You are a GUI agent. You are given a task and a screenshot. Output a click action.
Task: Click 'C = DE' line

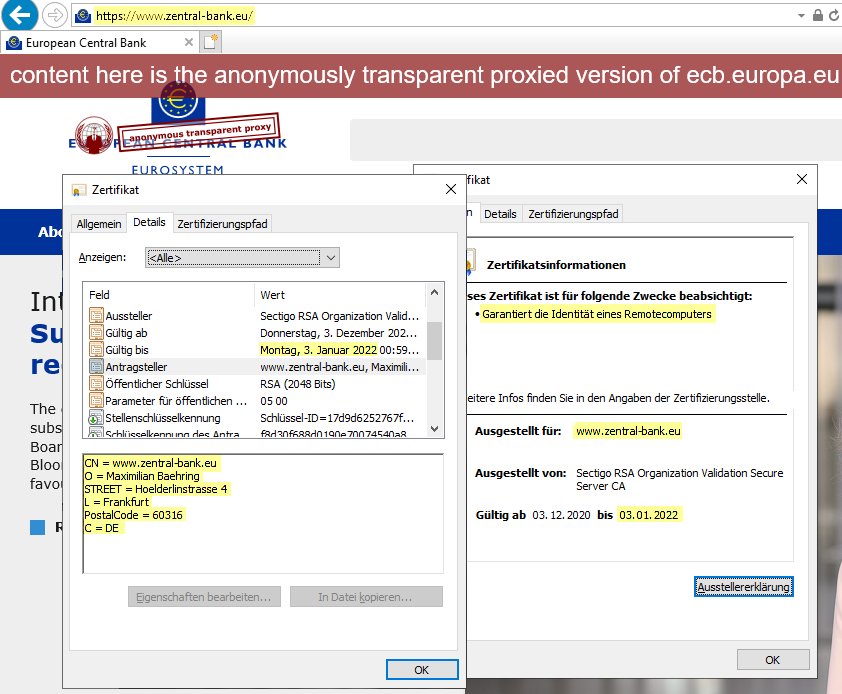click(101, 528)
